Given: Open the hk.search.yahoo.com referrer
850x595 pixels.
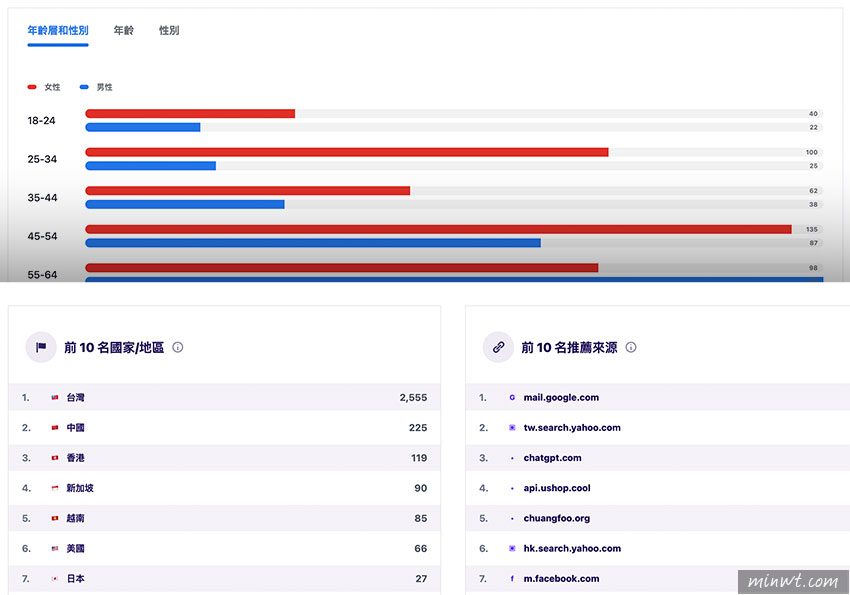Looking at the screenshot, I should point(572,548).
